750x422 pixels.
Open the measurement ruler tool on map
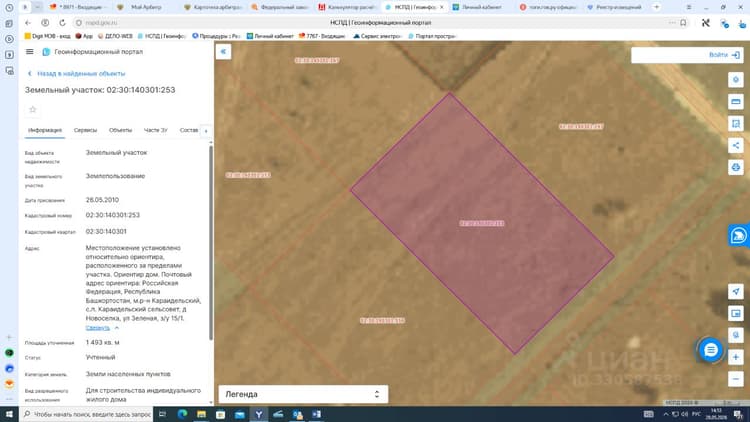pos(736,101)
